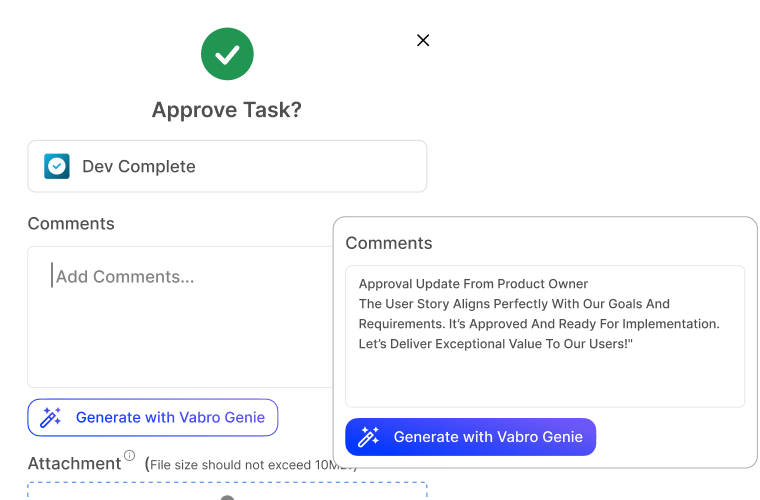Select the Dev Complete status field
Image resolution: width=760 pixels, height=500 pixels.
[227, 166]
